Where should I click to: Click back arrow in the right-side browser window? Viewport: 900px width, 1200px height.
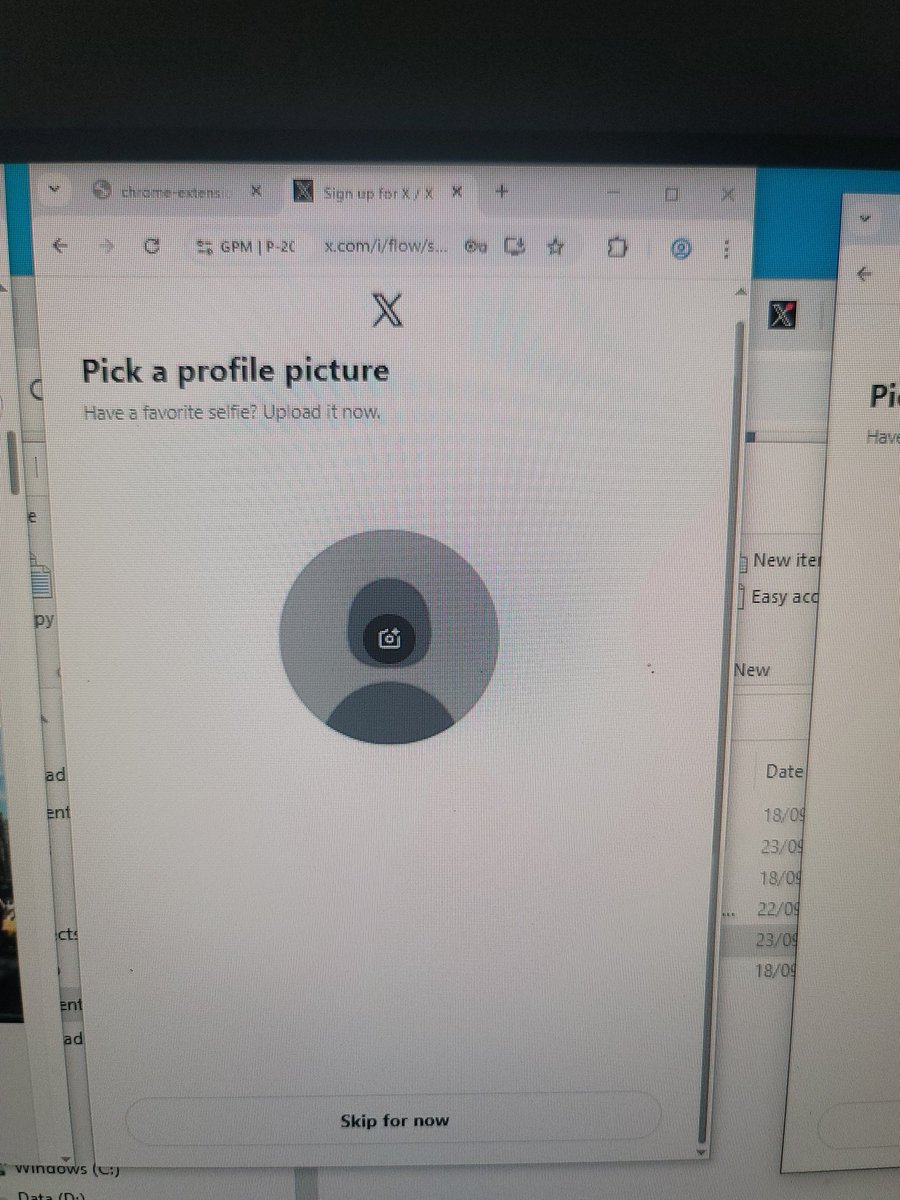(x=865, y=273)
